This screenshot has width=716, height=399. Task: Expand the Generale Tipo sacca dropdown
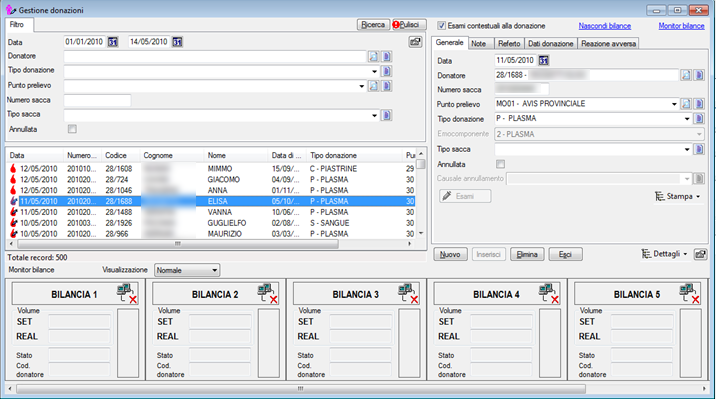tap(687, 149)
